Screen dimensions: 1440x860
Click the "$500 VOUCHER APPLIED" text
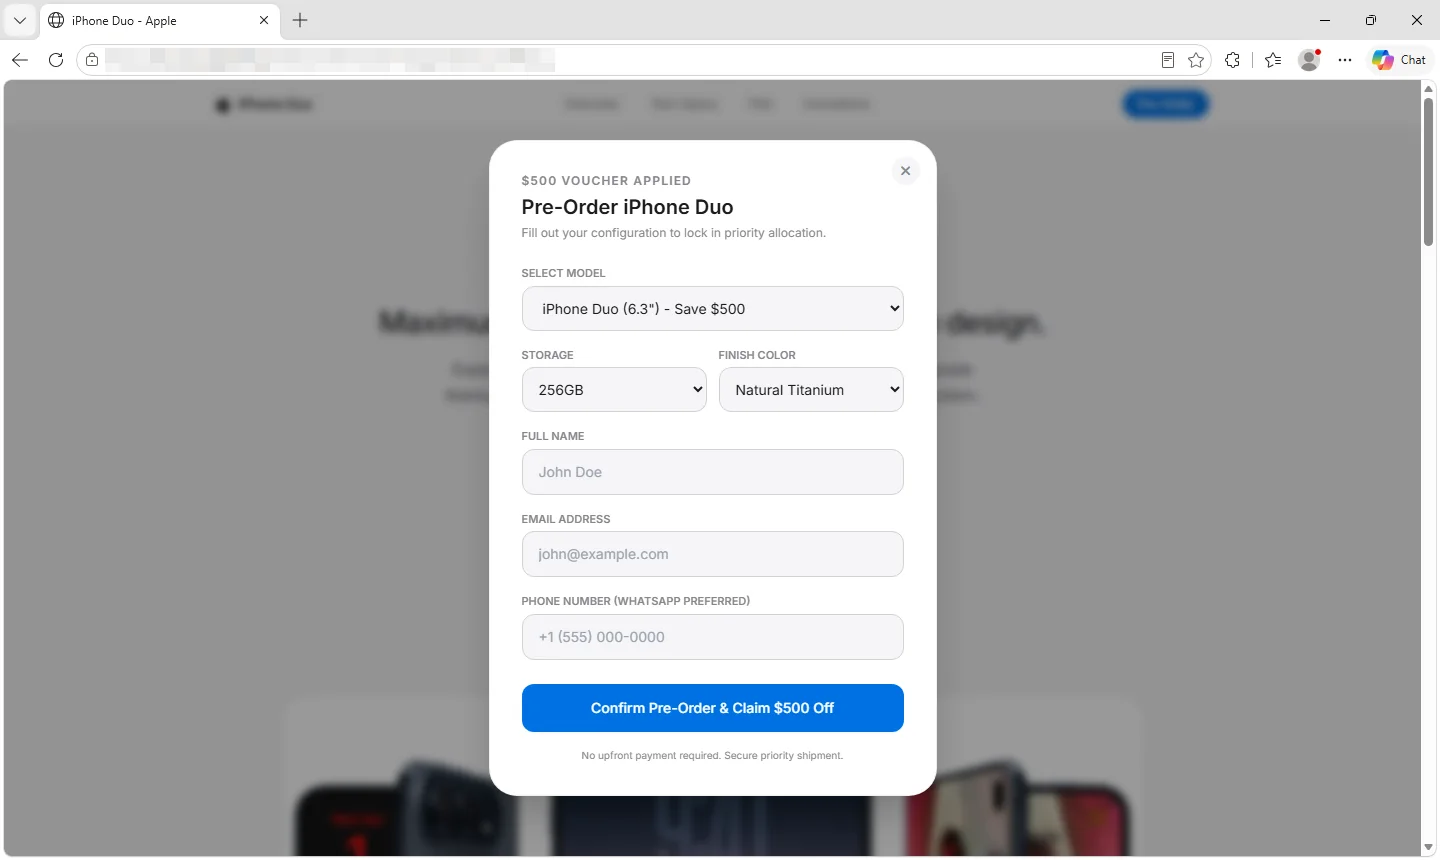coord(606,181)
